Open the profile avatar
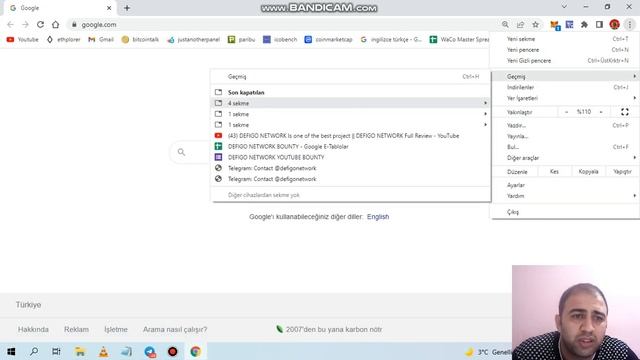640x360 pixels. [614, 24]
